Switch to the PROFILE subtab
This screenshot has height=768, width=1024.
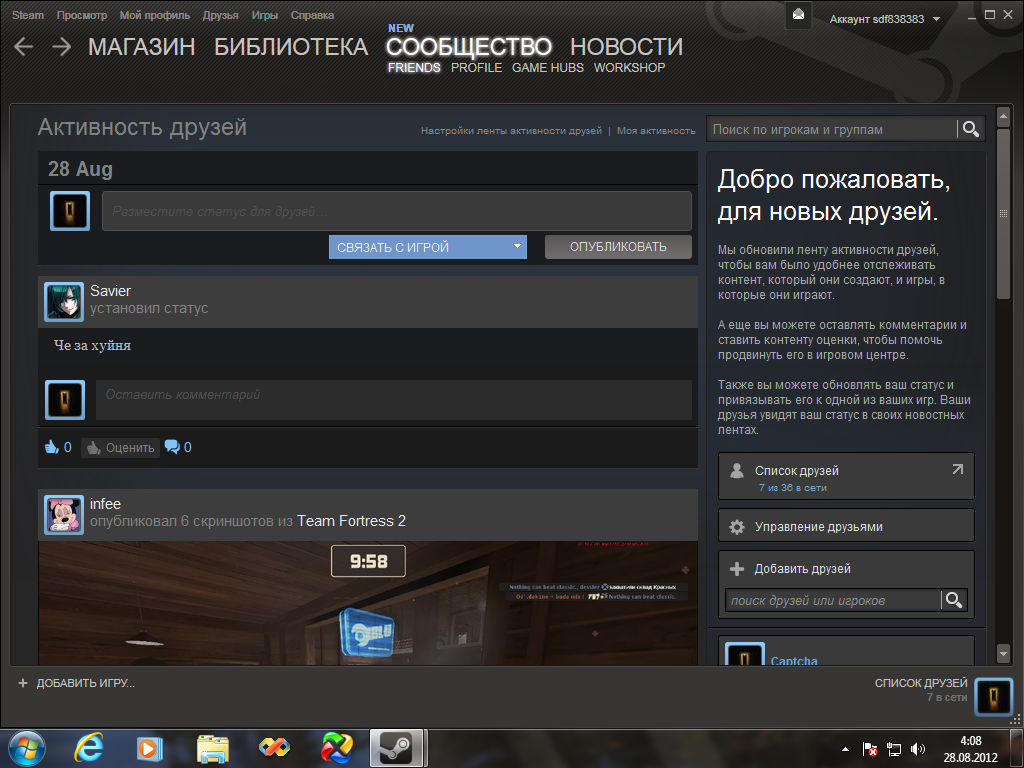(x=476, y=68)
